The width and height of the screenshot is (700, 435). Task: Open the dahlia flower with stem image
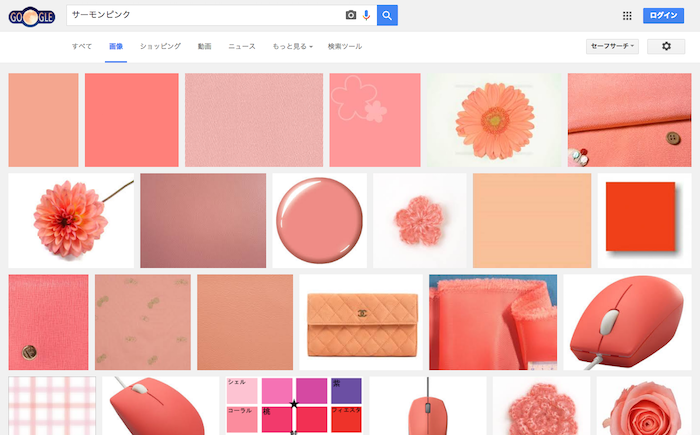(70, 220)
